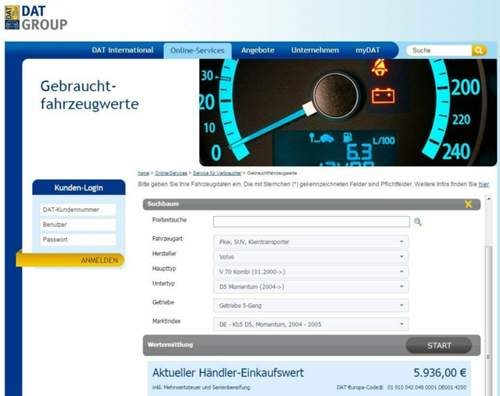Image resolution: width=500 pixels, height=396 pixels.
Task: Click the home breadcrumb link
Action: point(143,173)
